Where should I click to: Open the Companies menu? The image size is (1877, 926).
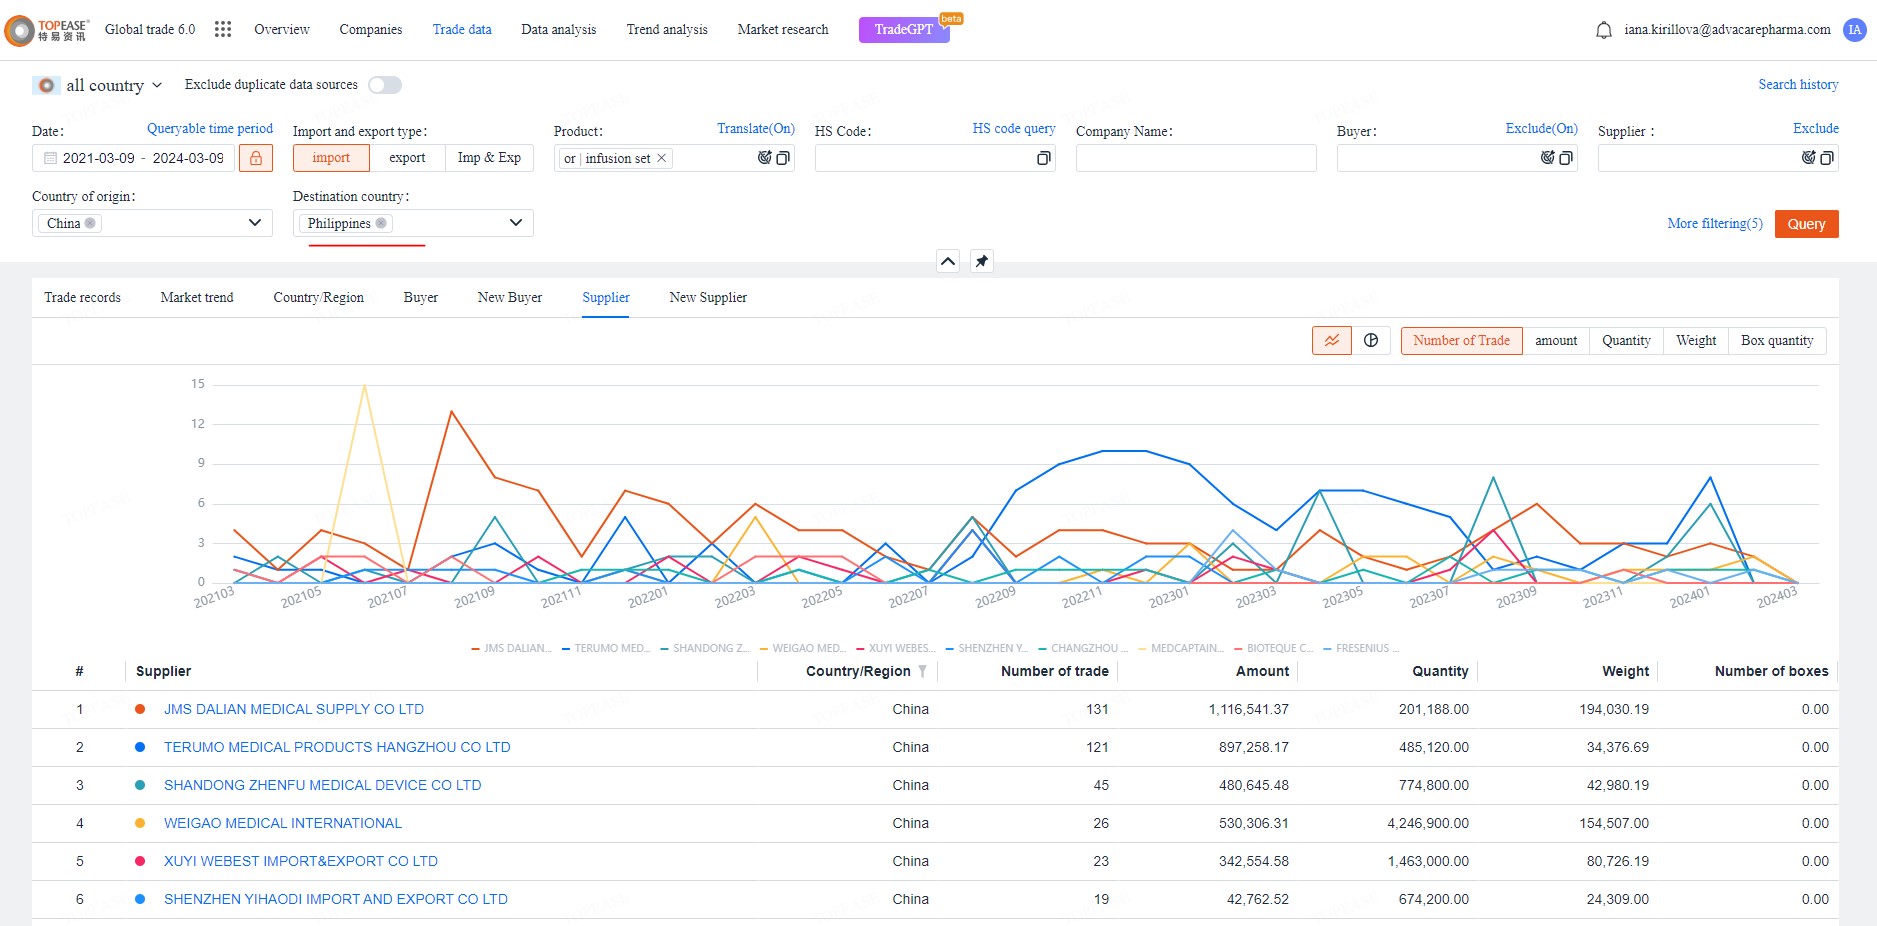pyautogui.click(x=371, y=30)
